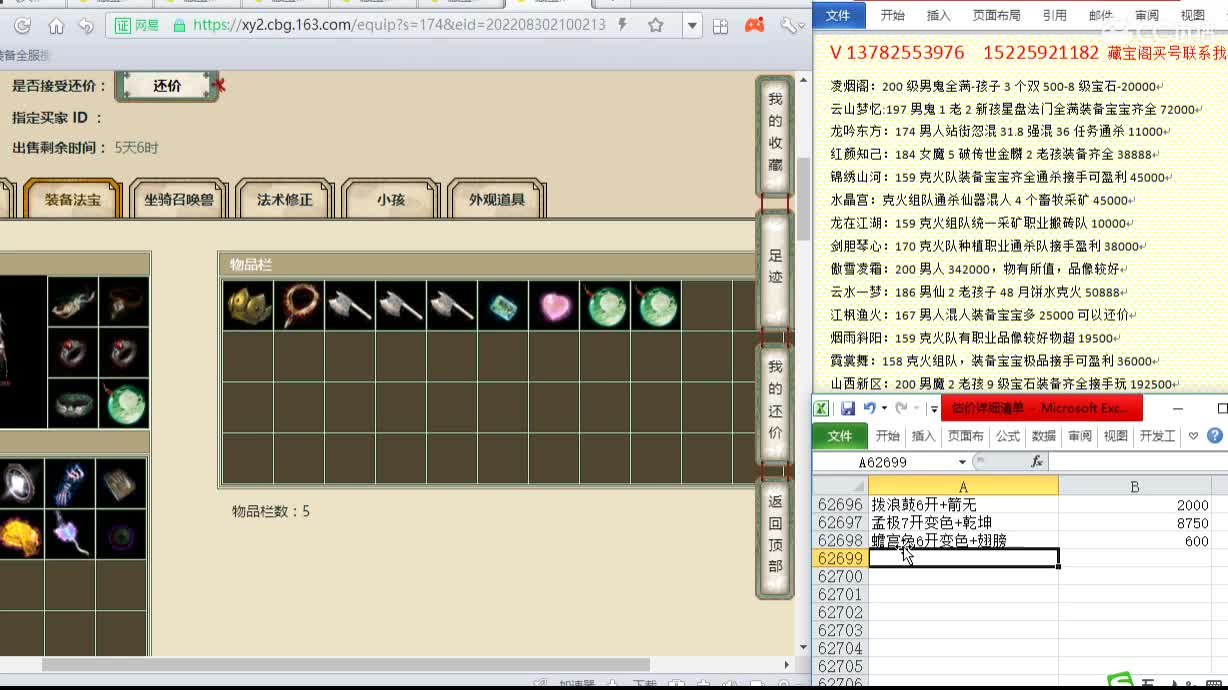Click the equipped grey belt item
The image size is (1228, 690).
(73, 403)
